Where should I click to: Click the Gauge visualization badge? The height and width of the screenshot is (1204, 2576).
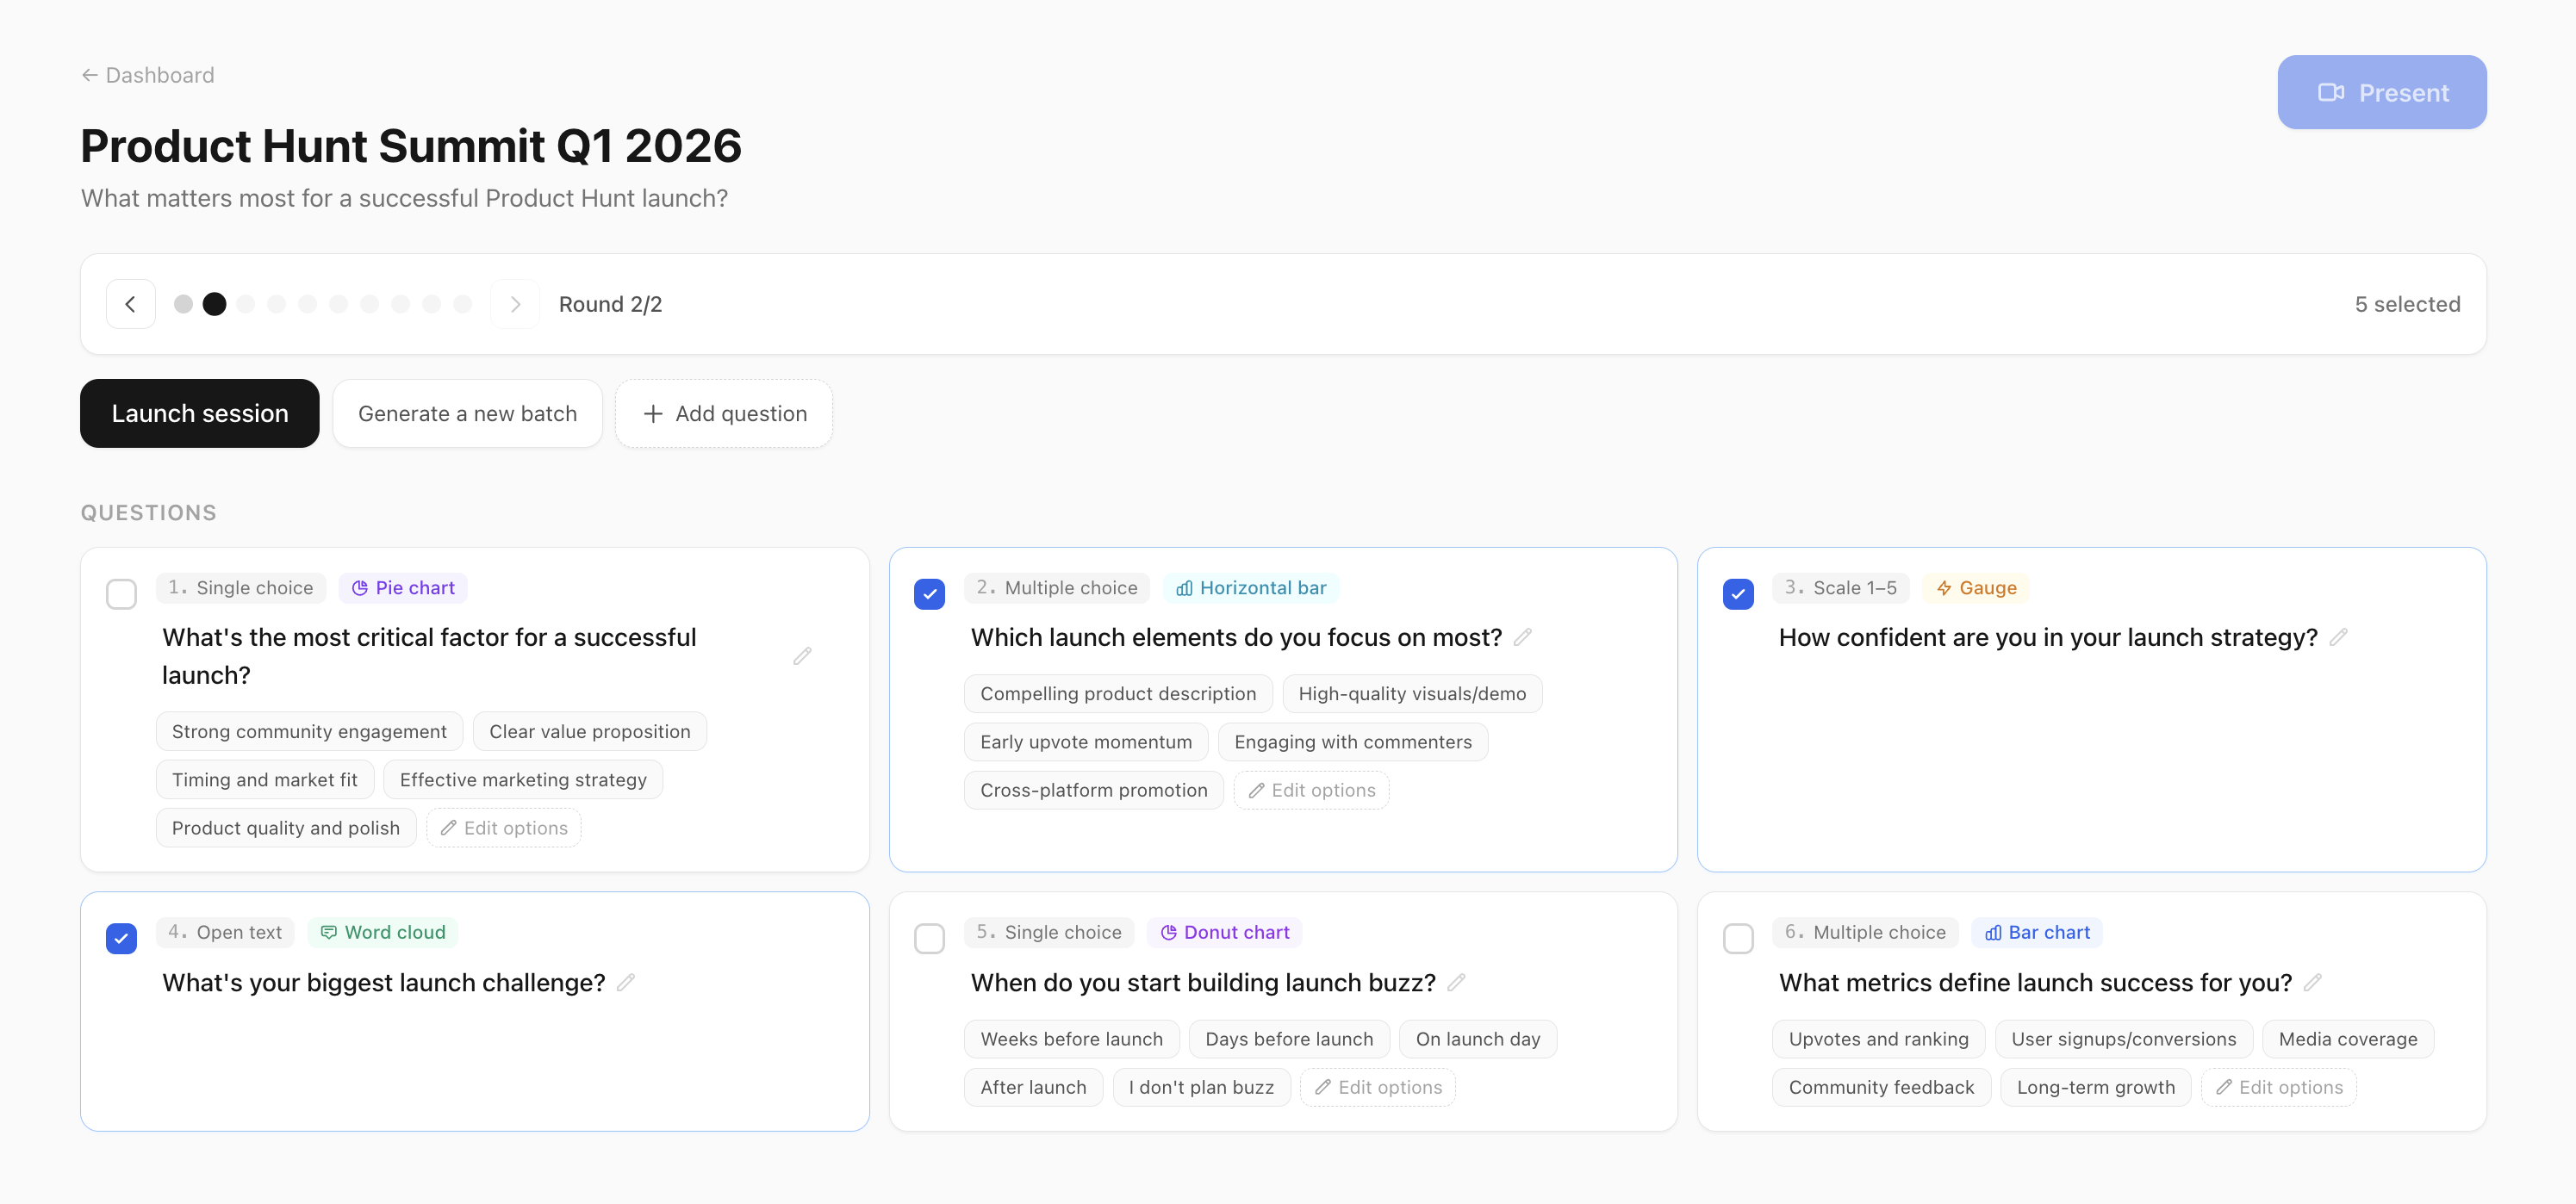pyautogui.click(x=1975, y=588)
